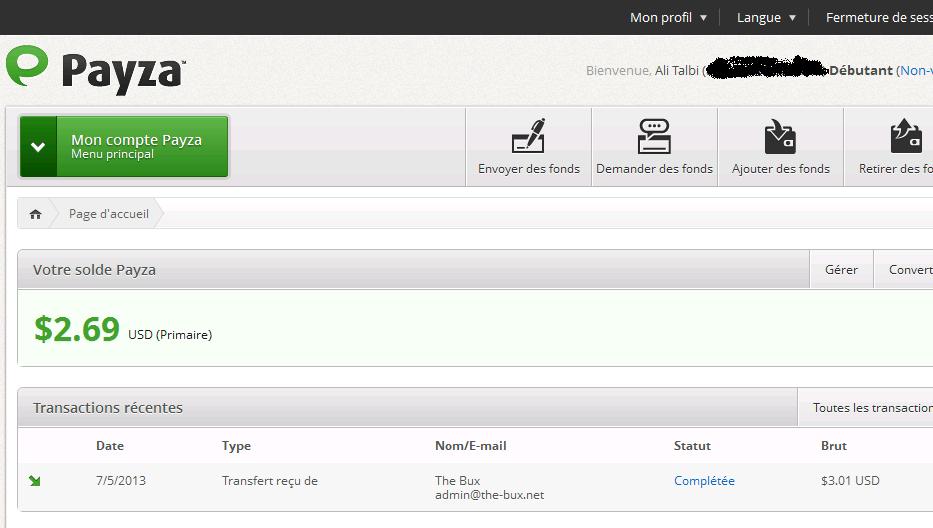Click the Retirer des fonds icon

click(906, 136)
